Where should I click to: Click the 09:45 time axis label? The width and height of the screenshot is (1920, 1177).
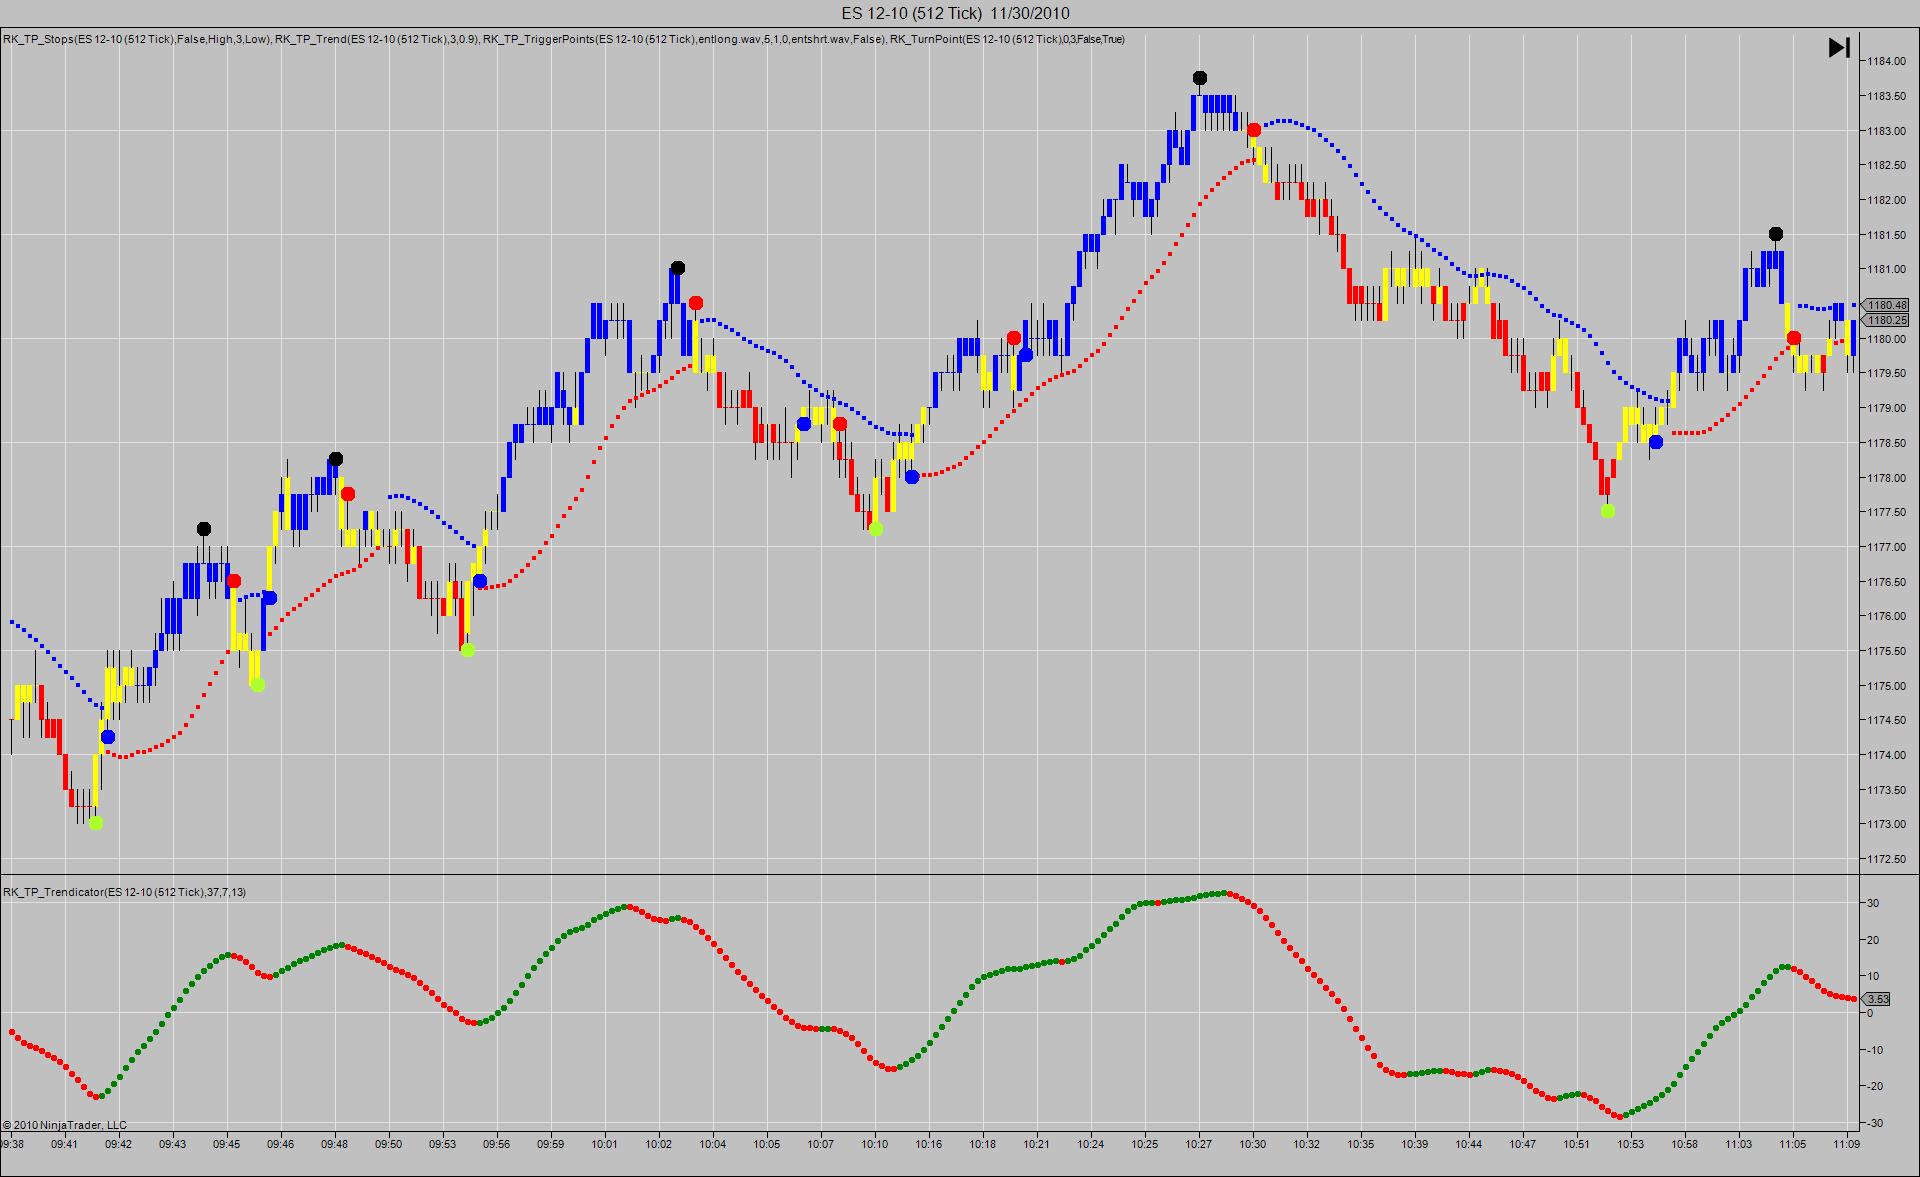tap(227, 1144)
